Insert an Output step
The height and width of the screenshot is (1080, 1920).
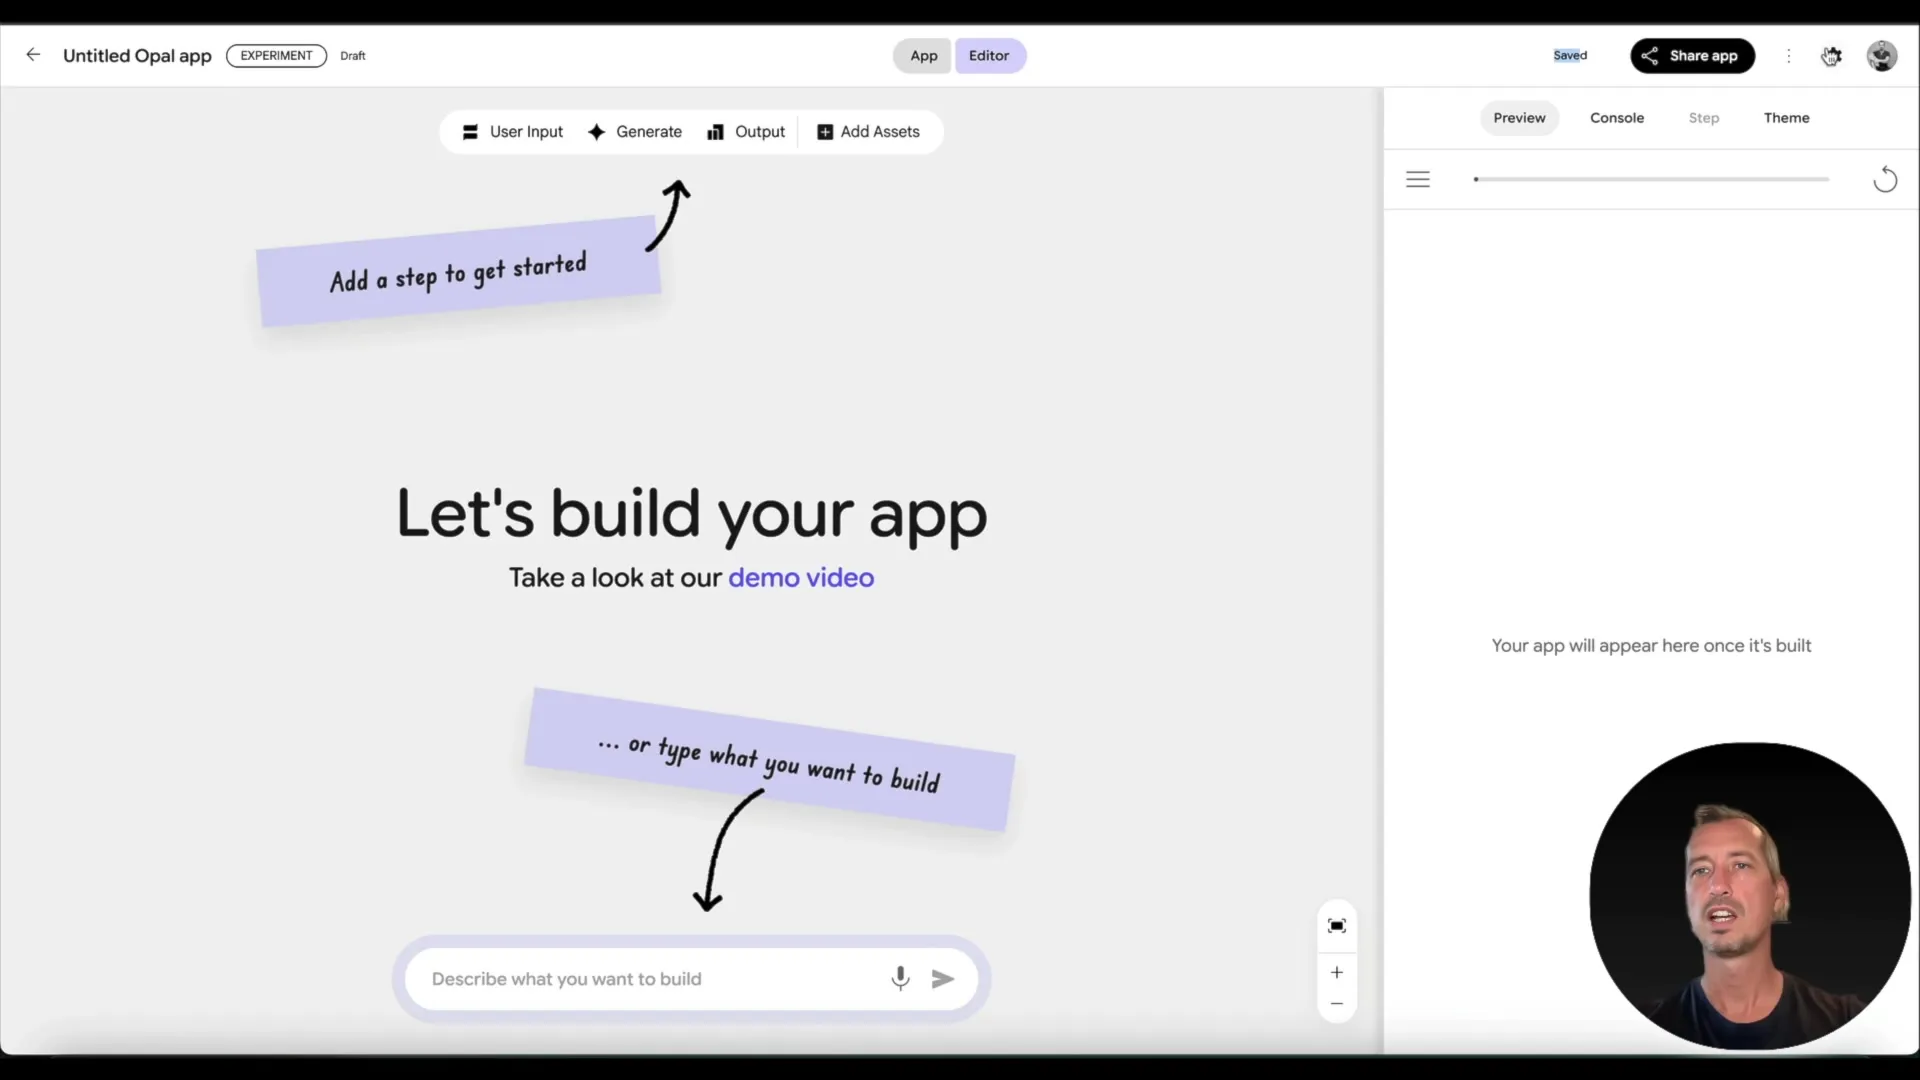pyautogui.click(x=746, y=131)
